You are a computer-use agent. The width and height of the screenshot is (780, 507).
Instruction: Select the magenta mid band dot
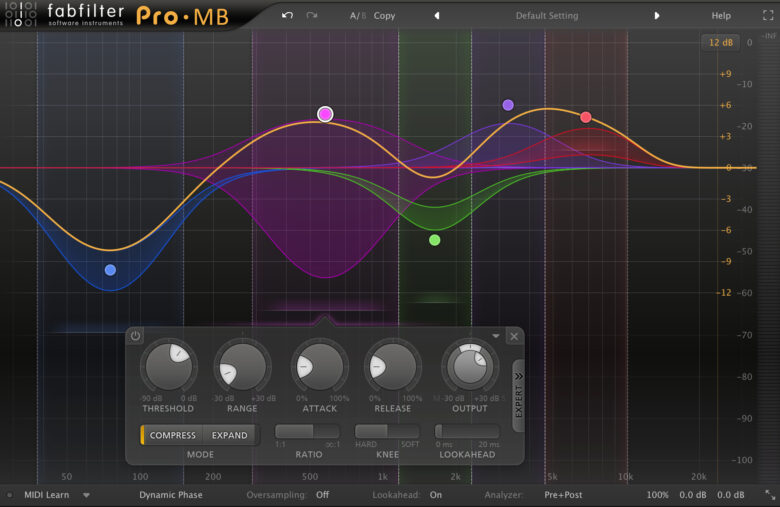(x=325, y=114)
